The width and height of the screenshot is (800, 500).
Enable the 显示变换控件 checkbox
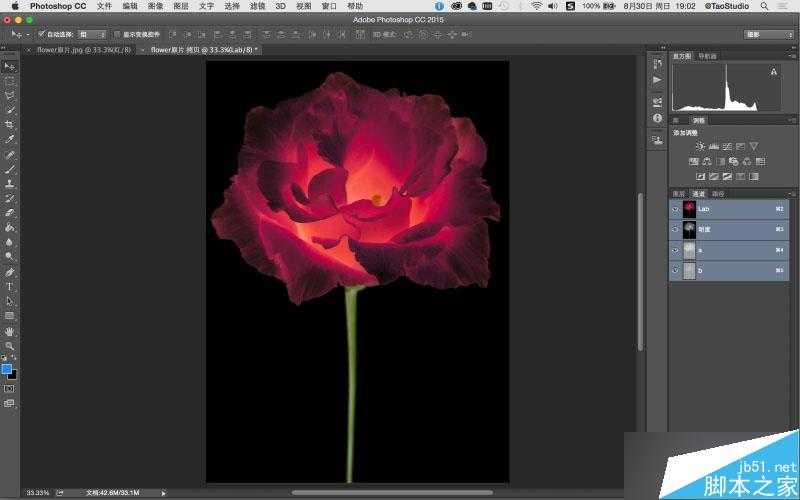(x=116, y=34)
